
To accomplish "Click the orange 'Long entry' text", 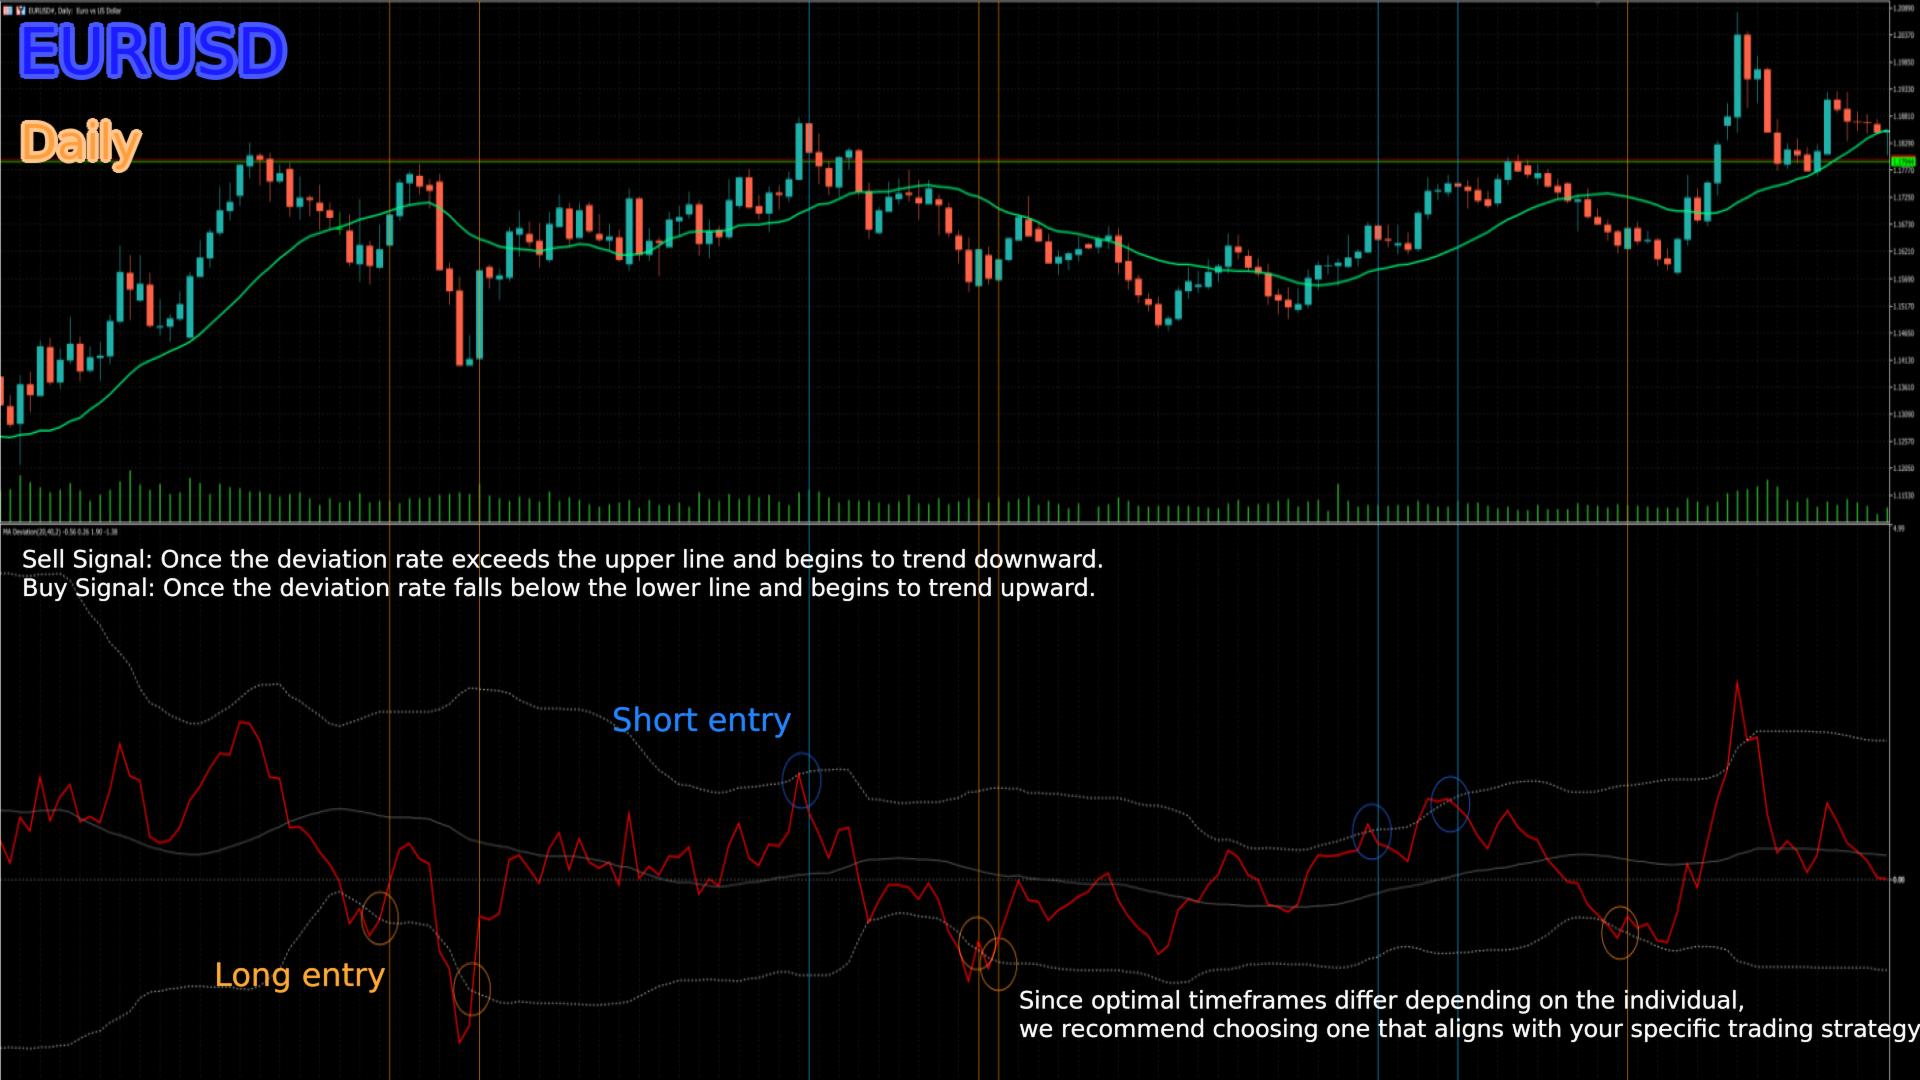I will coord(299,975).
